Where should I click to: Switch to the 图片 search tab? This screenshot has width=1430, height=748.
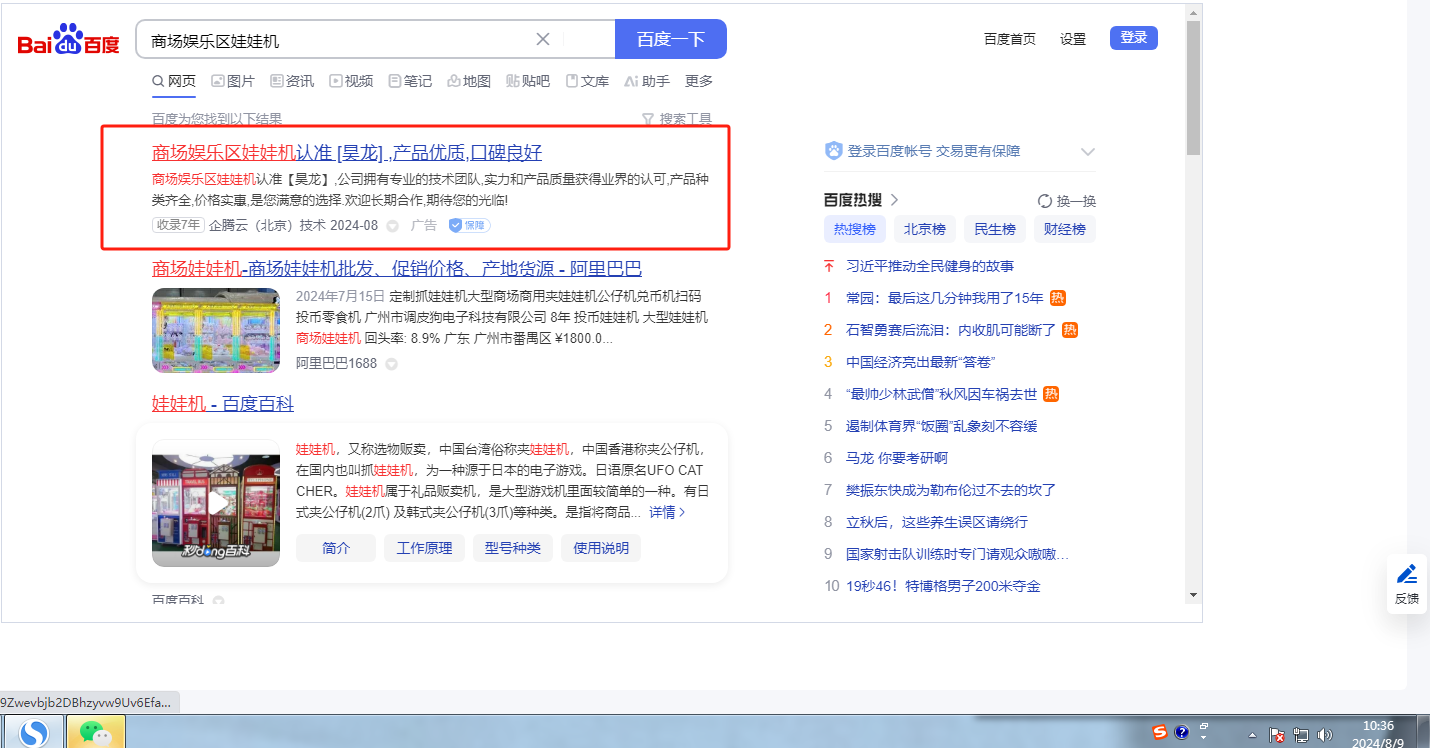233,81
